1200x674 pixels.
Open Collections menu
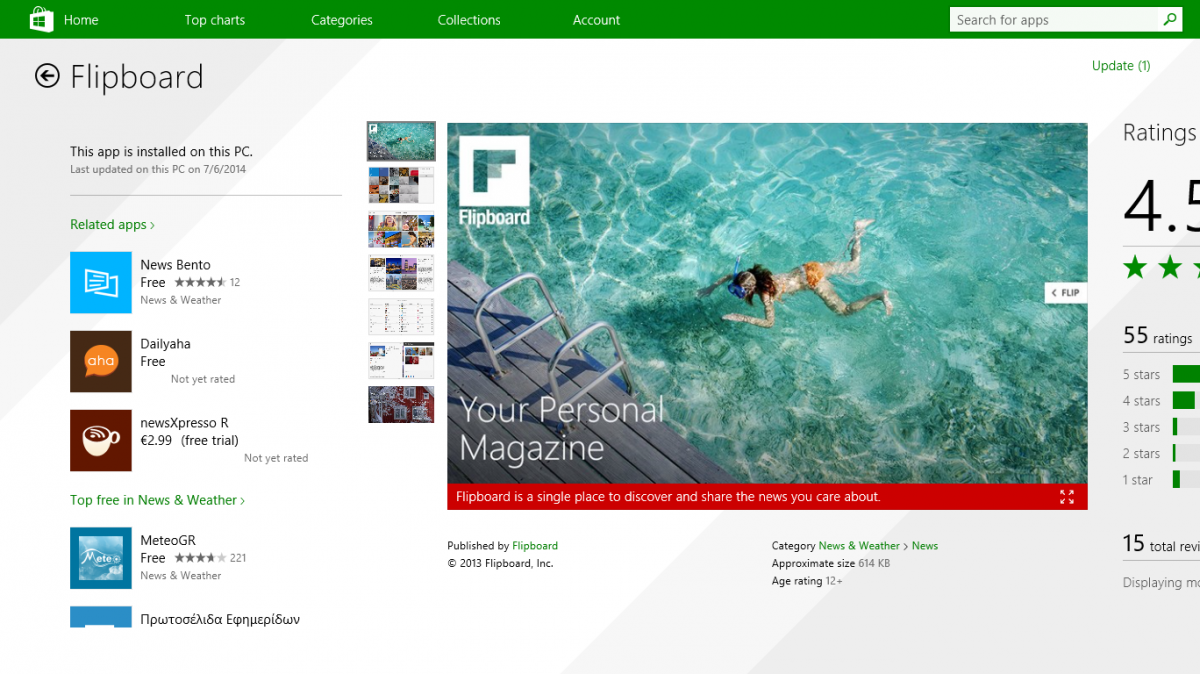pos(469,20)
